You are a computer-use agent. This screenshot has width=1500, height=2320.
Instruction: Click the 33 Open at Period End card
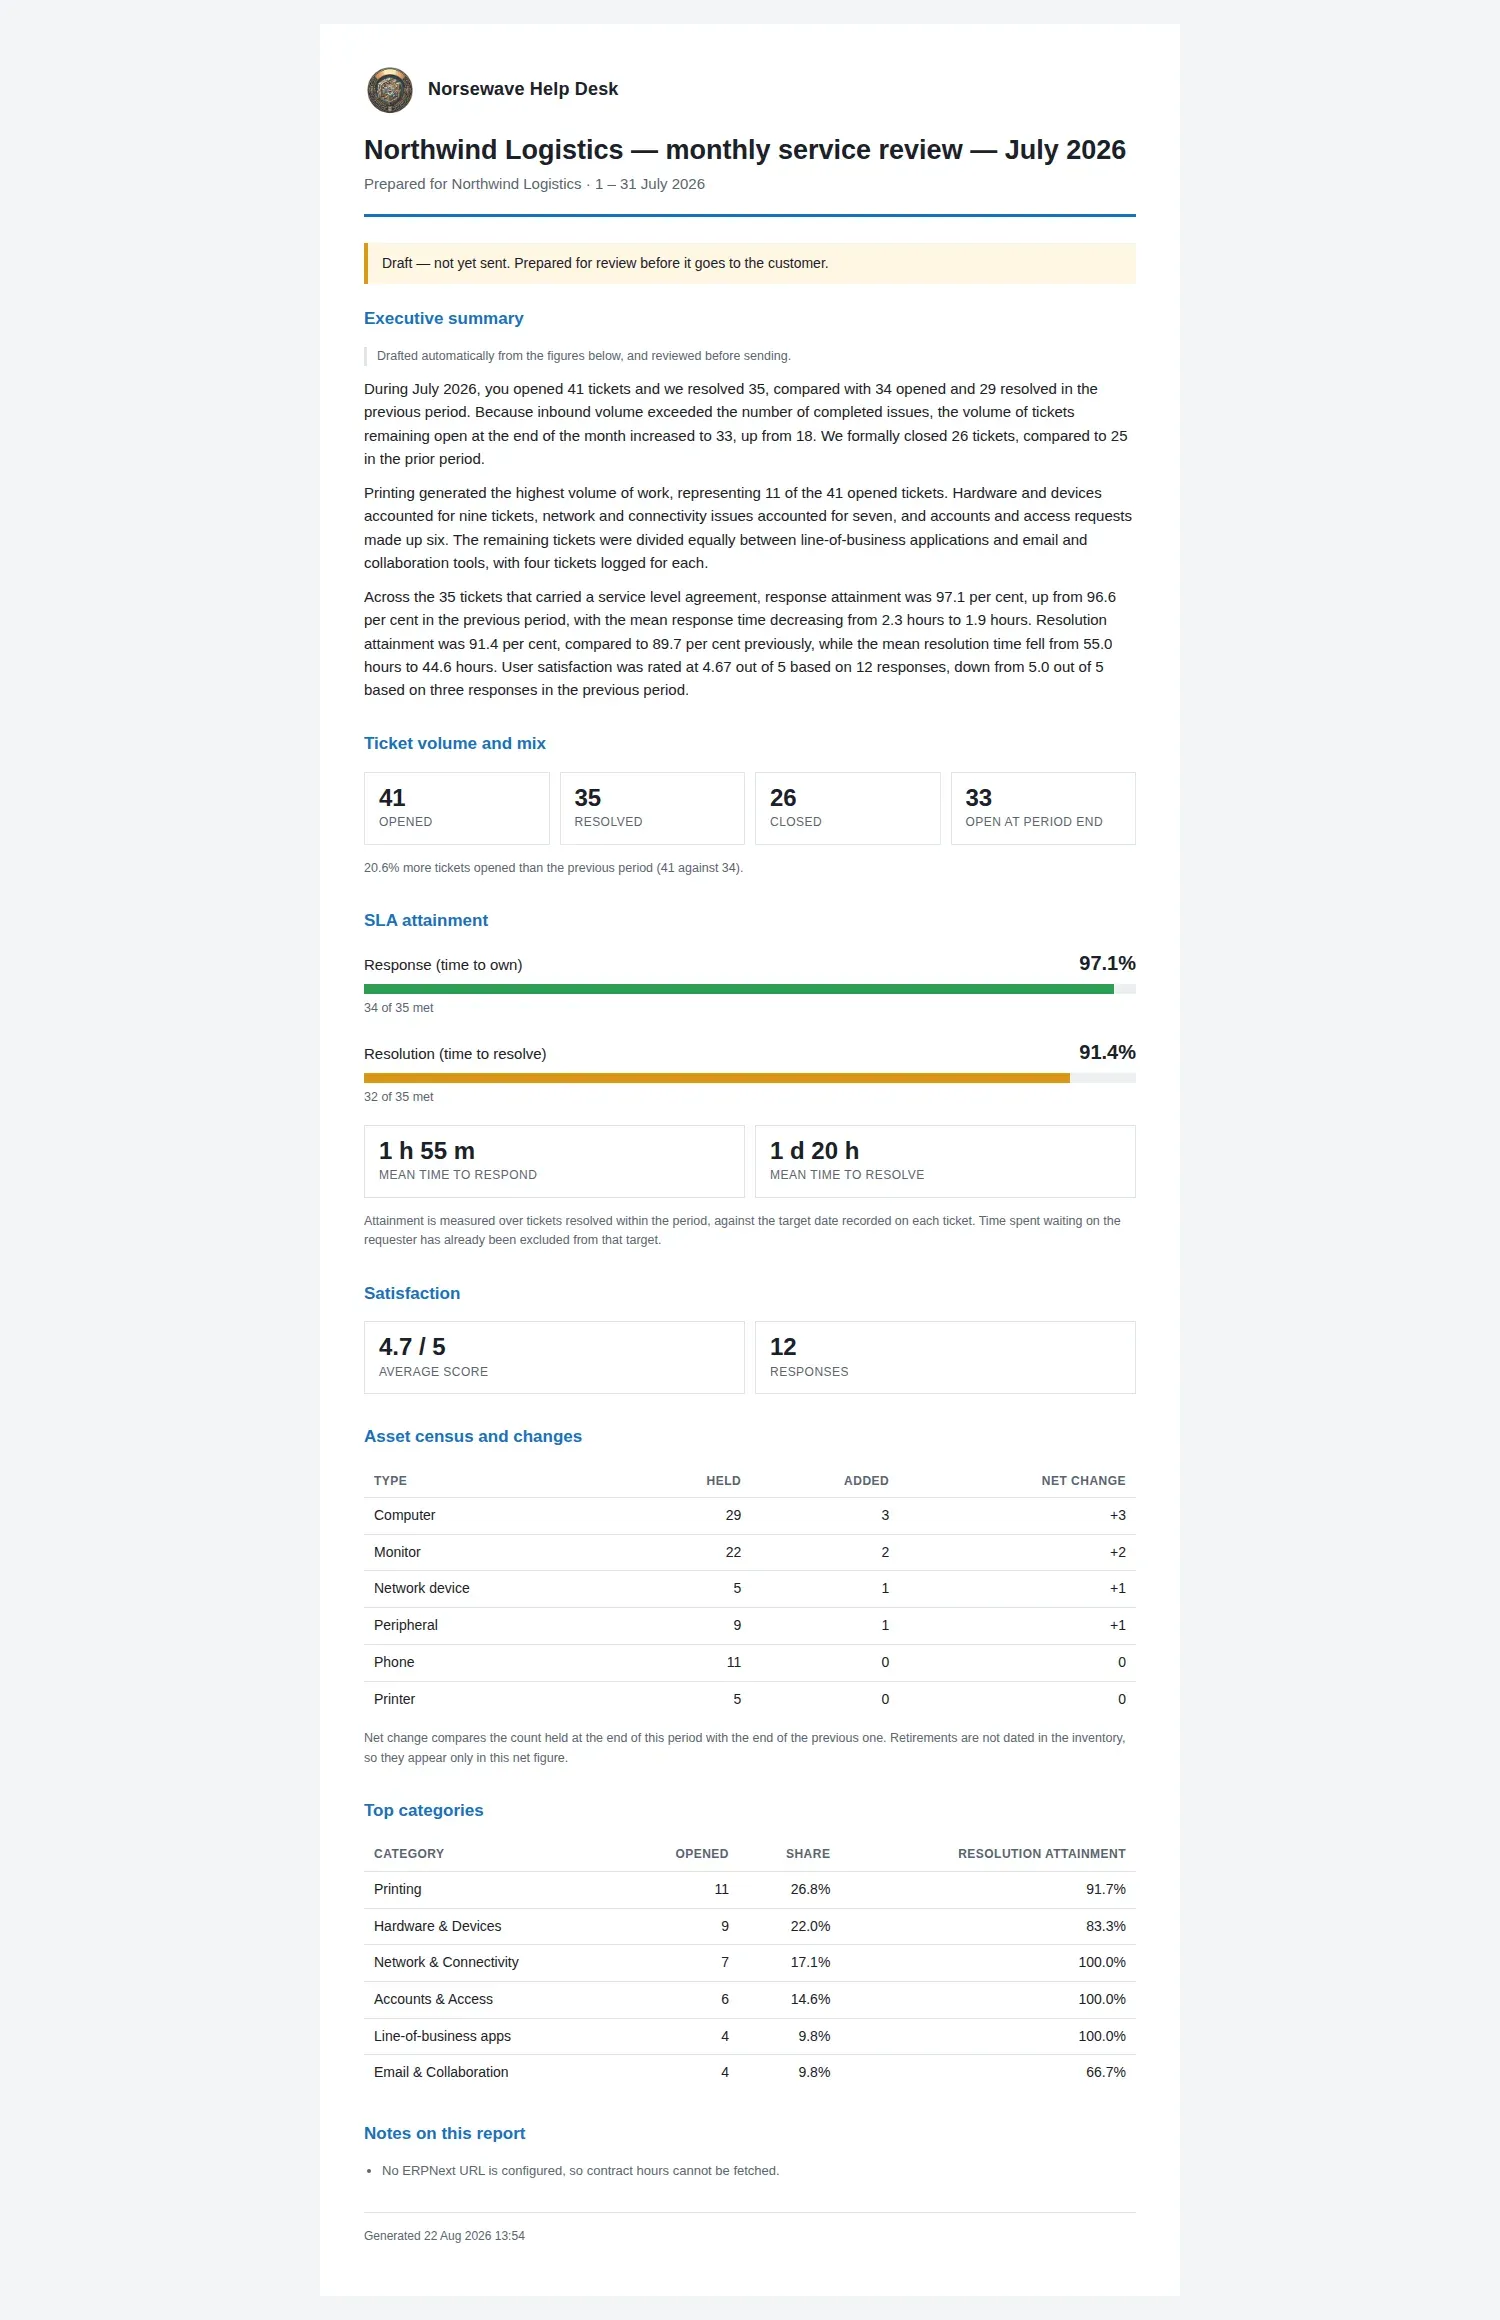(x=1043, y=808)
